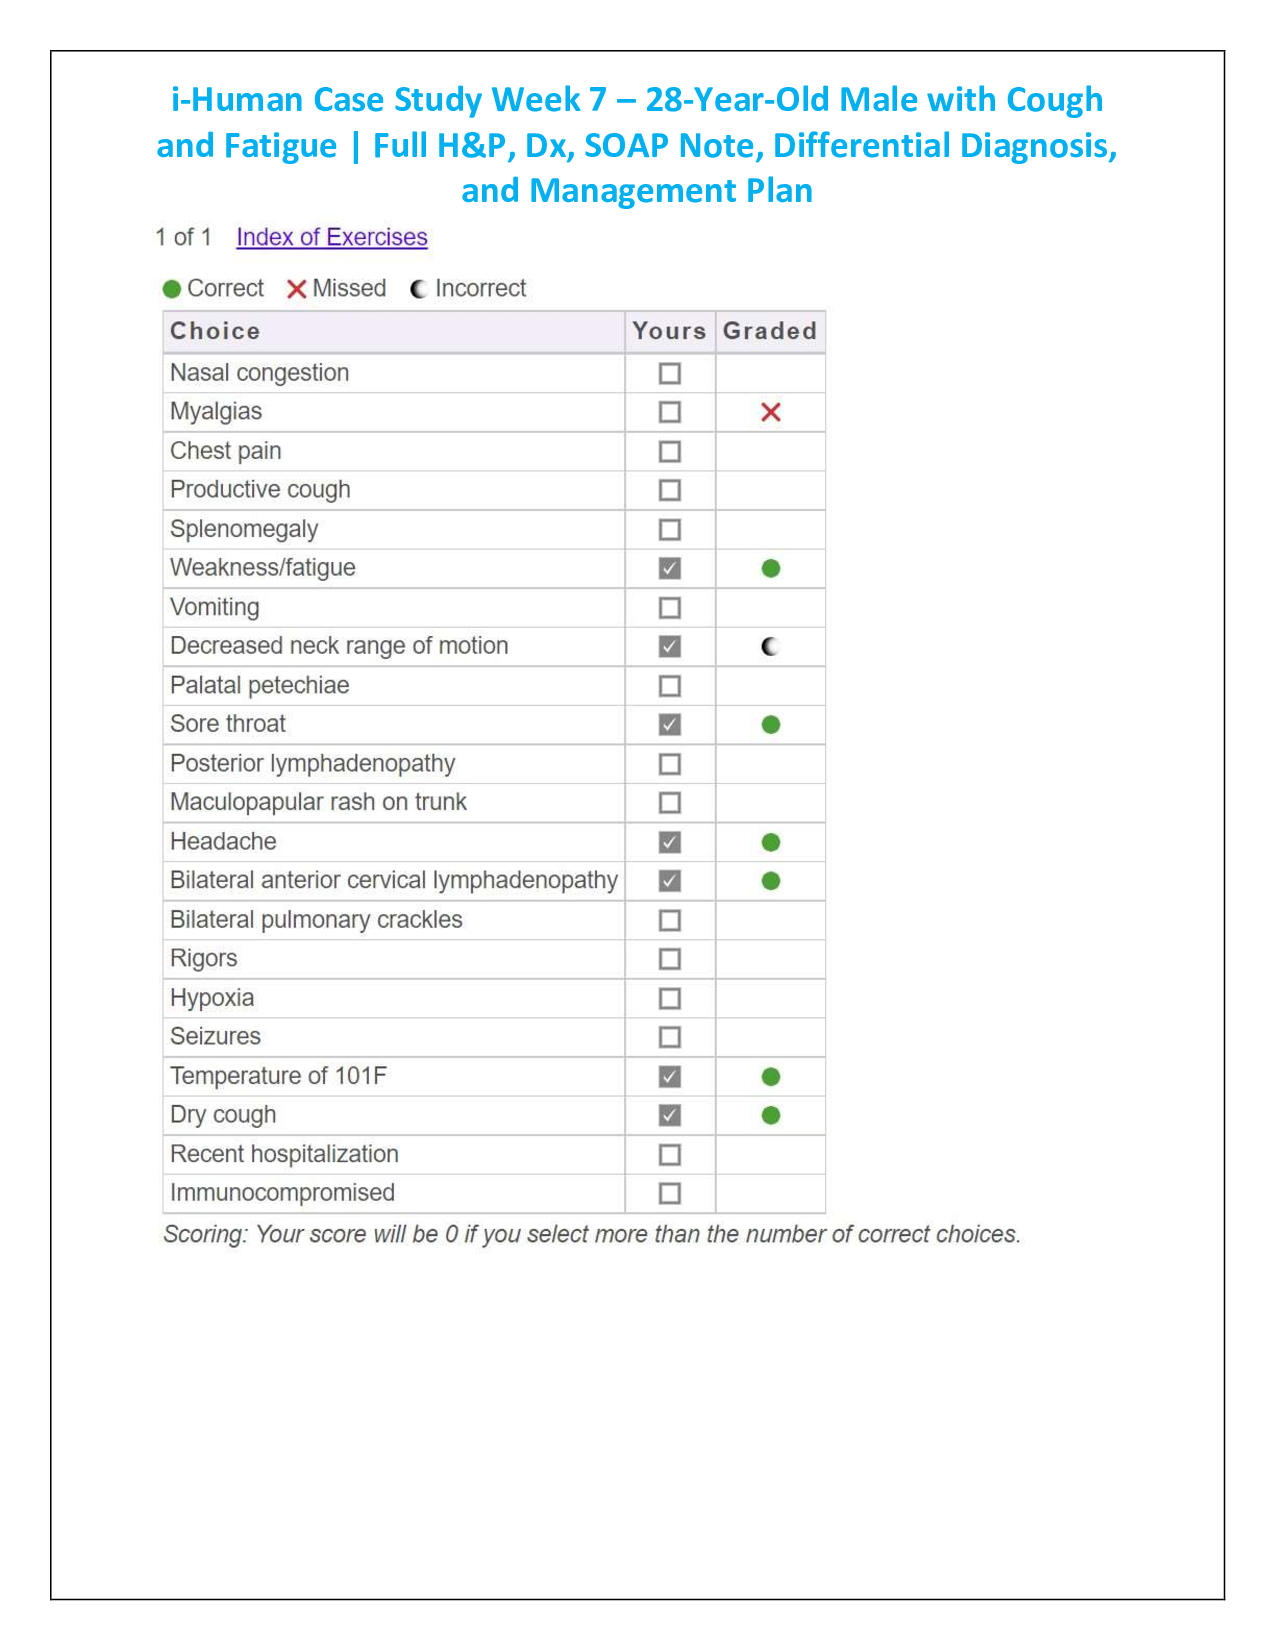Click the green Correct legend icon
The image size is (1275, 1650).
pyautogui.click(x=172, y=289)
